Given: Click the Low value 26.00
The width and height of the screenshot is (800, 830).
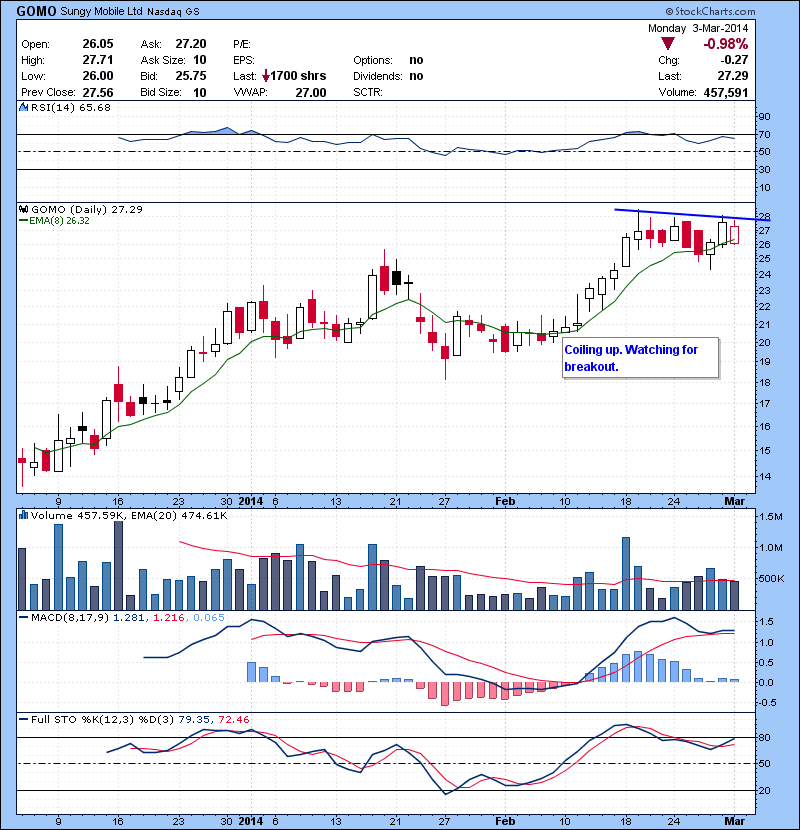Looking at the screenshot, I should point(98,76).
